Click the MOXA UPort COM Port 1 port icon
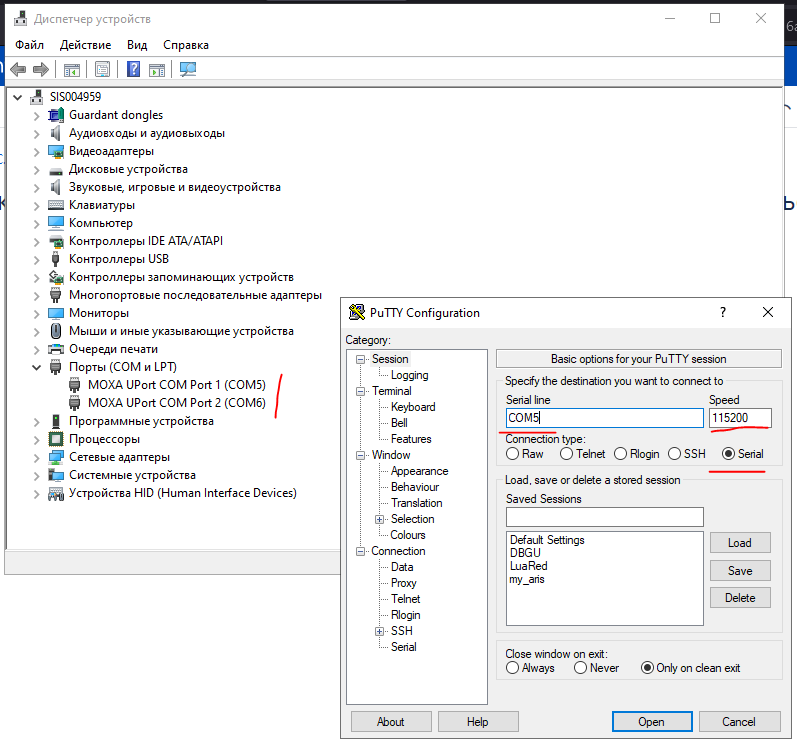This screenshot has width=797, height=746. pos(74,385)
